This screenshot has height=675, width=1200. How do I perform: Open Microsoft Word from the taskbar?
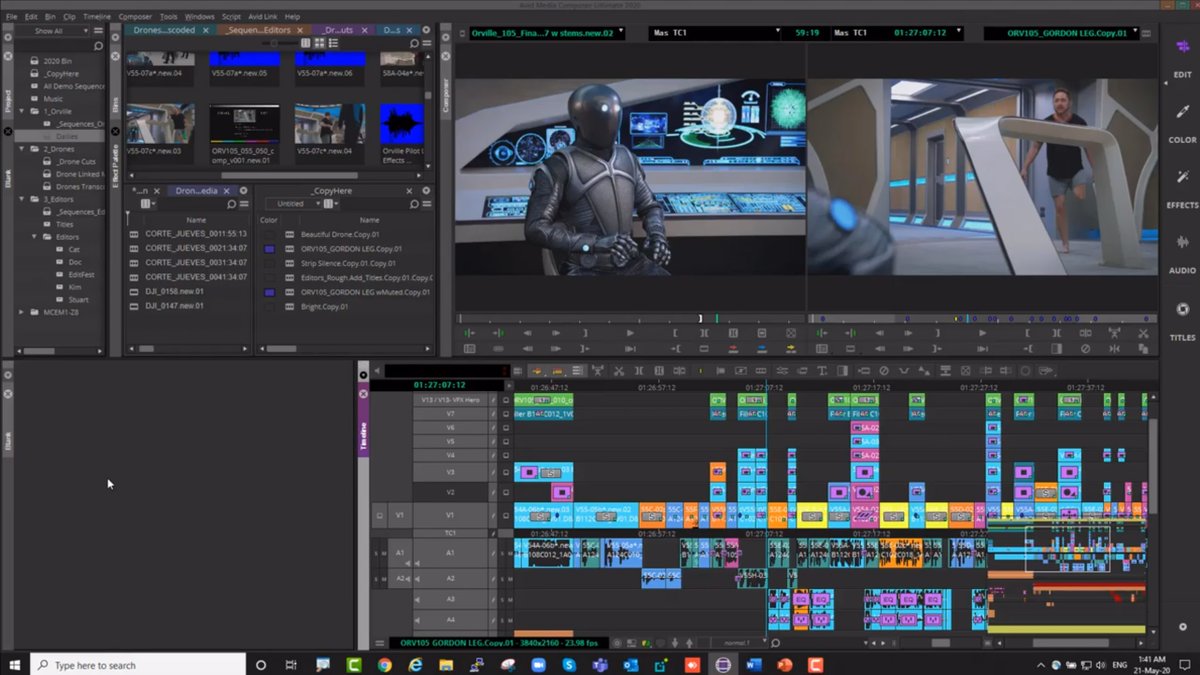coord(753,664)
